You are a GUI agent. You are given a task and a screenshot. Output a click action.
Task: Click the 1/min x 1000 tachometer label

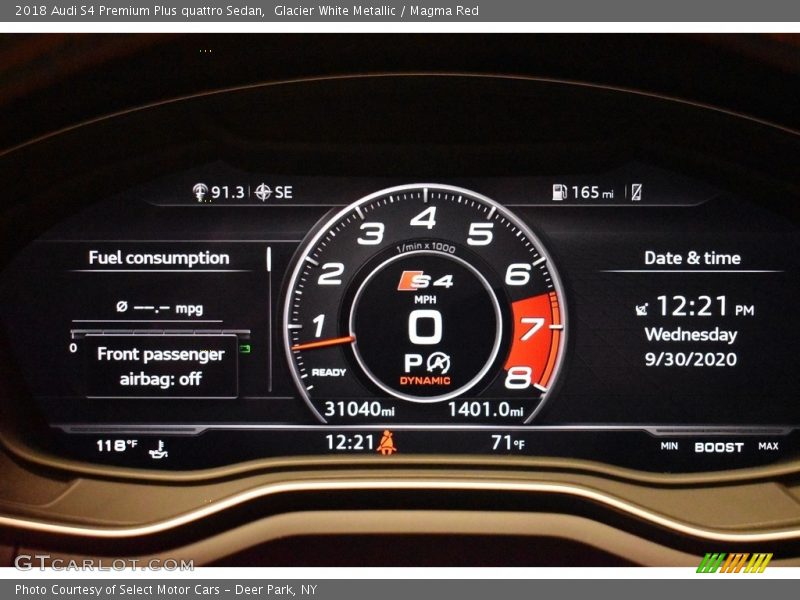pyautogui.click(x=426, y=247)
